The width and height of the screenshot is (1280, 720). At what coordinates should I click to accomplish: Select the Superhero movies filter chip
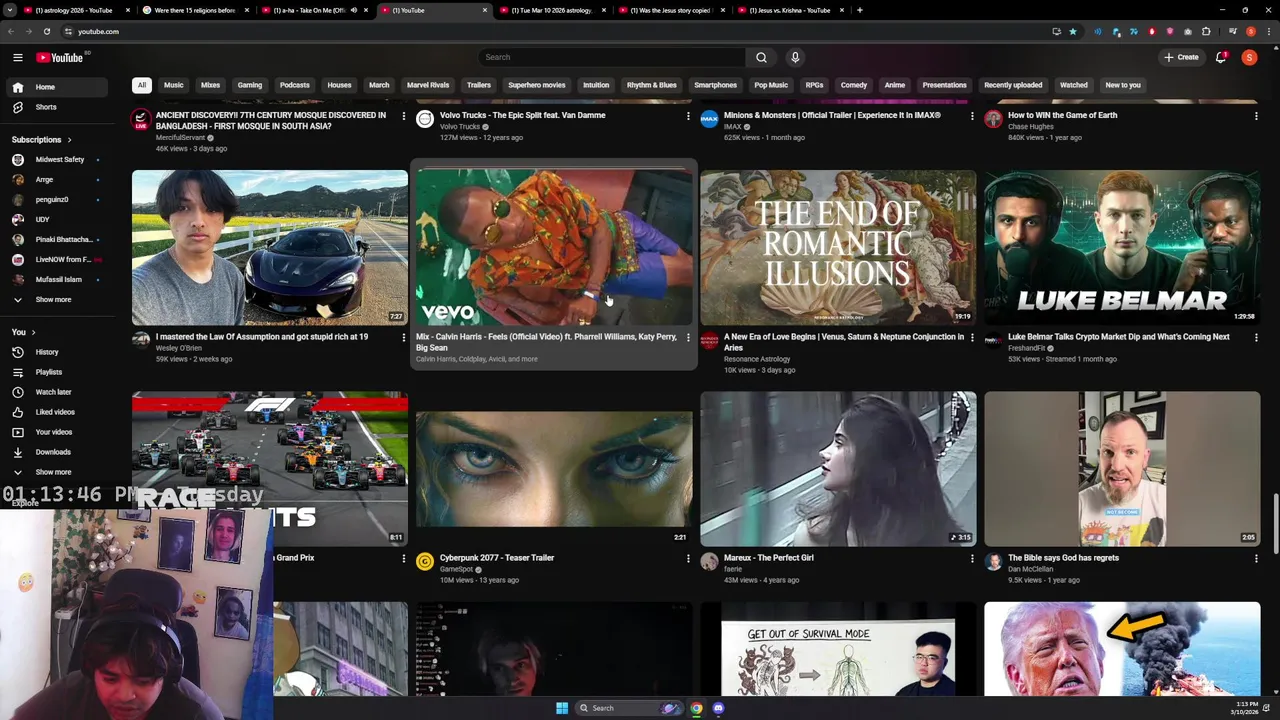[x=537, y=85]
